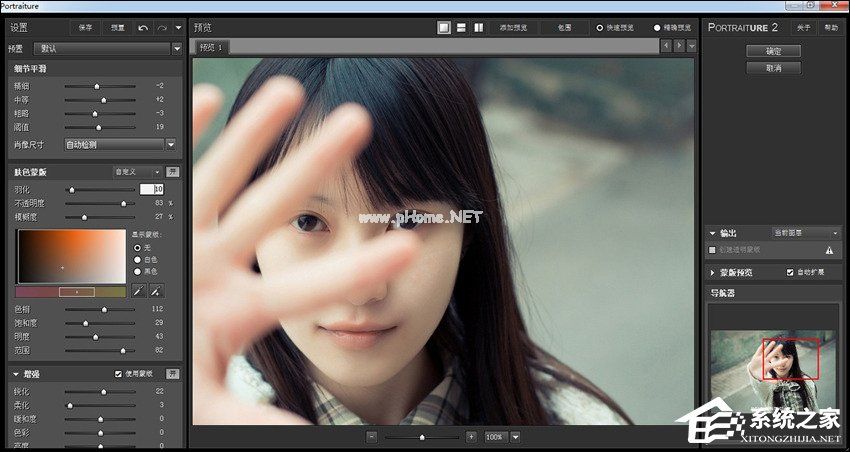The height and width of the screenshot is (452, 850).
Task: Select the 预览 1 tab
Action: click(211, 47)
